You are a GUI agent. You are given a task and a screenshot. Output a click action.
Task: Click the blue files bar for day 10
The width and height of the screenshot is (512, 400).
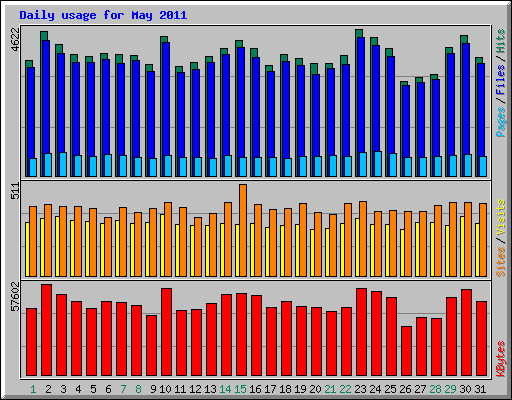[x=166, y=99]
